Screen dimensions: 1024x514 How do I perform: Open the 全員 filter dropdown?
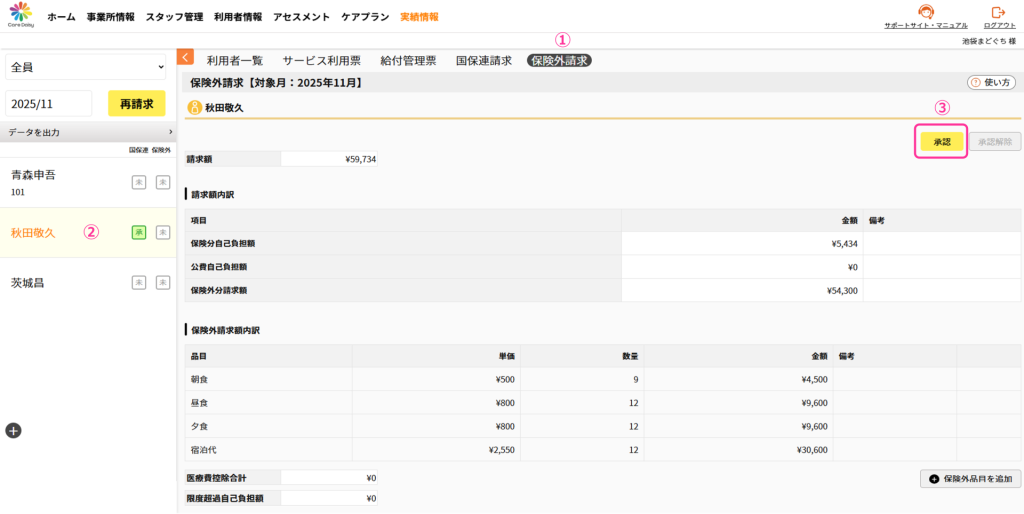85,67
